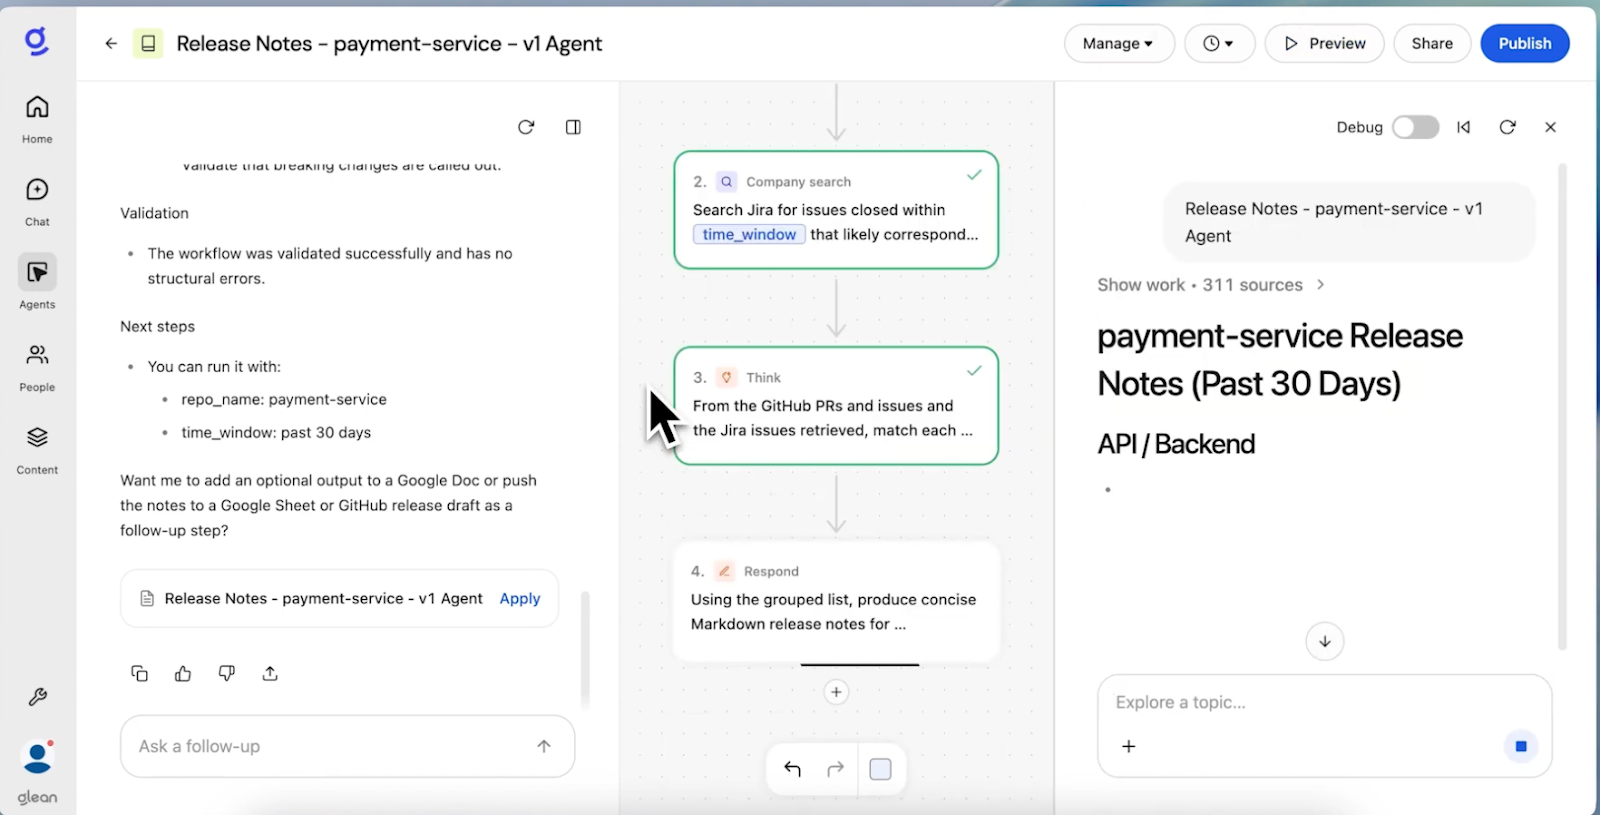Focus the Ask a follow-up field
The image size is (1600, 815).
347,746
